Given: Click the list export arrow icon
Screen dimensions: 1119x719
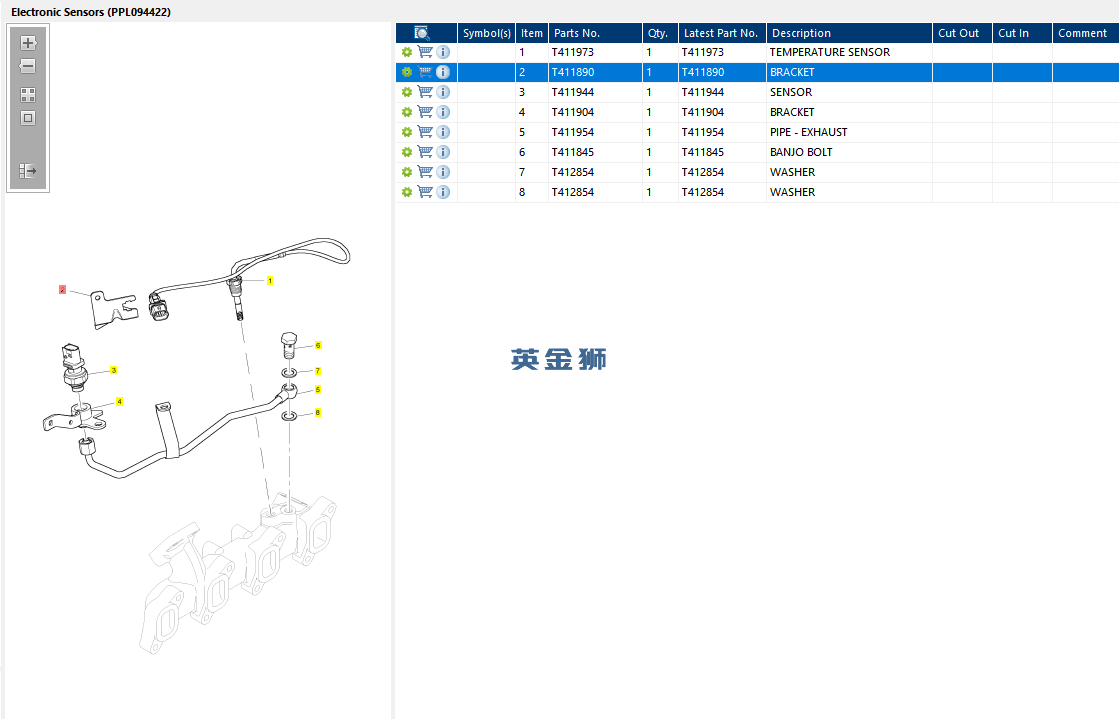Looking at the screenshot, I should 28,171.
